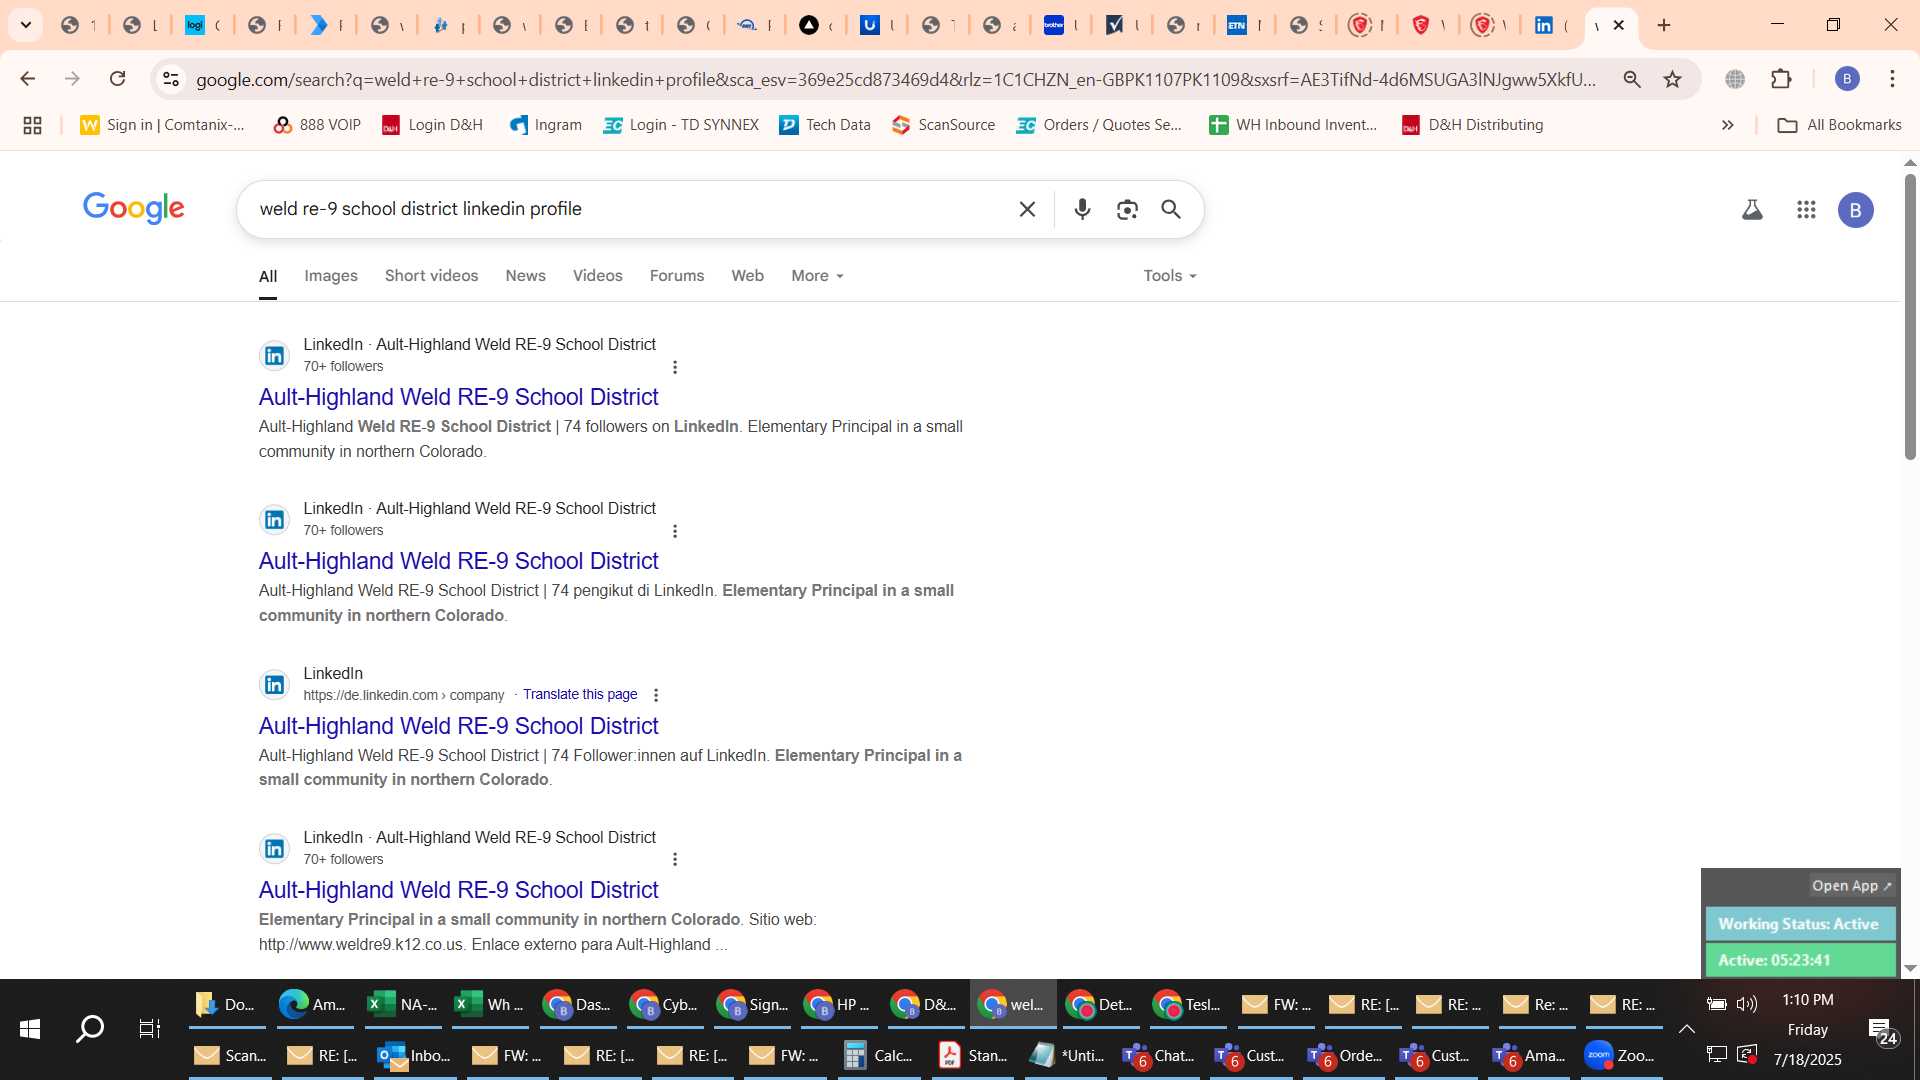The image size is (1920, 1080).
Task: Open the Ingram bookmark
Action: (x=545, y=125)
